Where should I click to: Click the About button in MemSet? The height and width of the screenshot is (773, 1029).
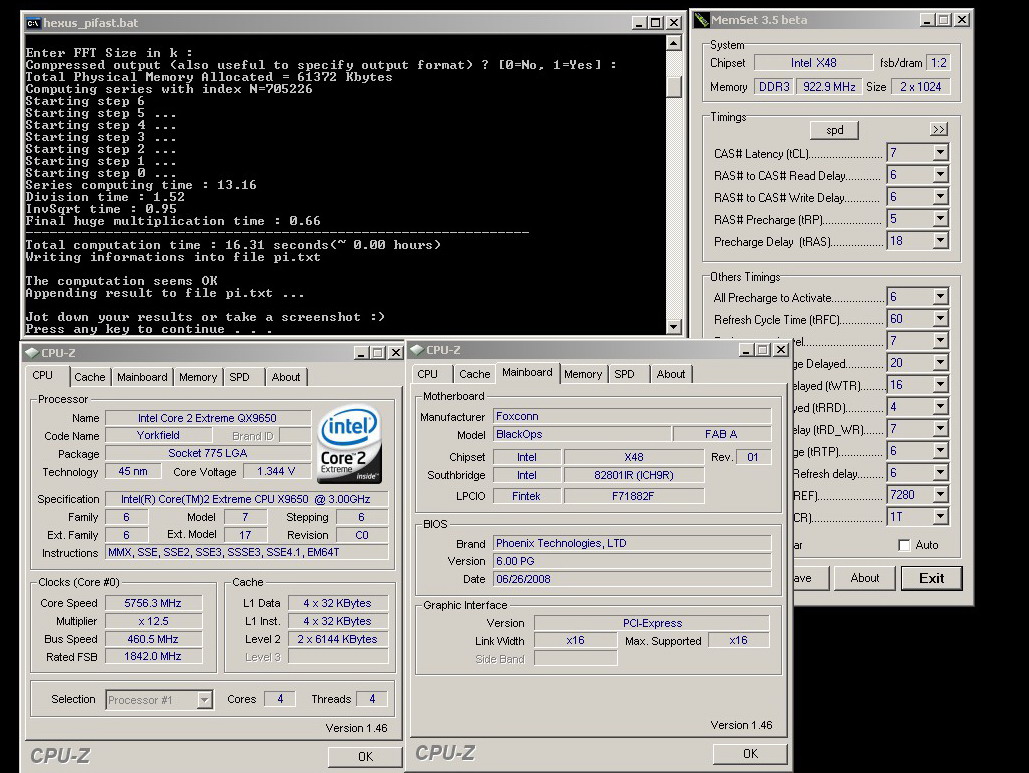(x=865, y=578)
